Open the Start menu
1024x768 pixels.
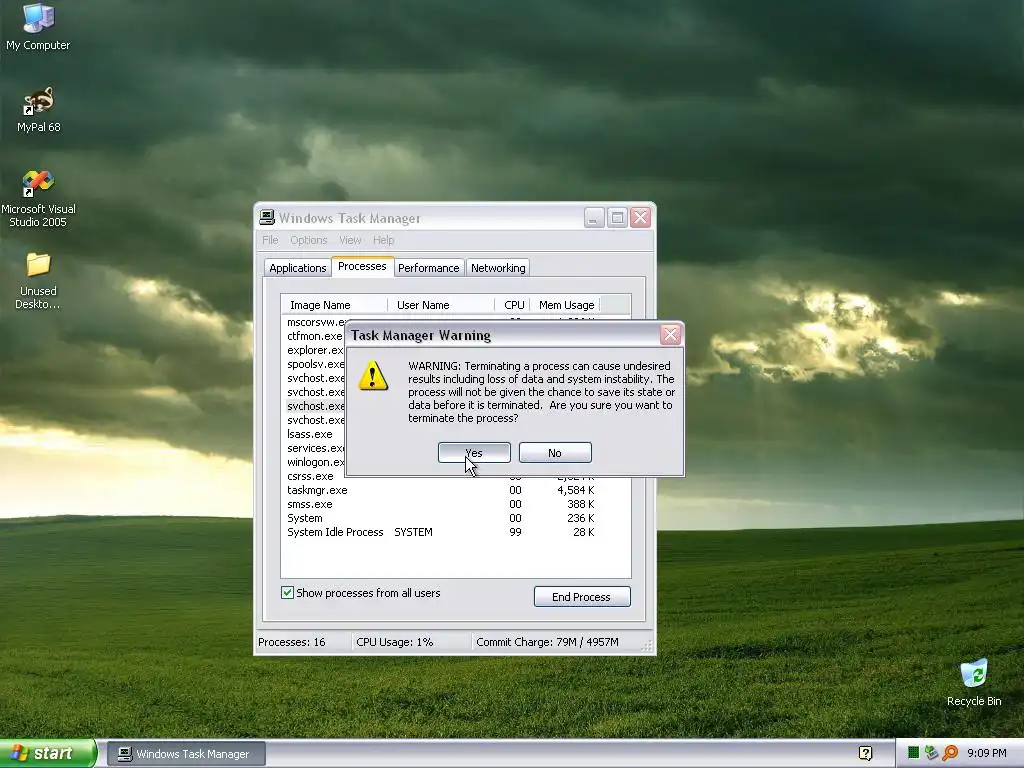click(x=48, y=753)
